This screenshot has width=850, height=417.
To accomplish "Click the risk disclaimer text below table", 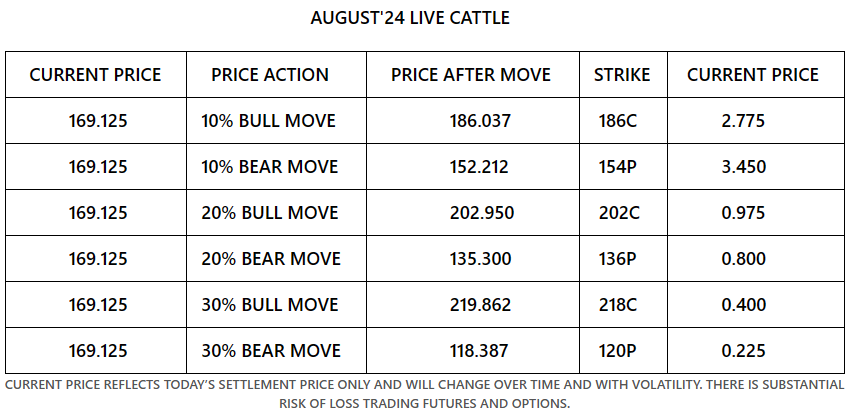I will coord(424,394).
